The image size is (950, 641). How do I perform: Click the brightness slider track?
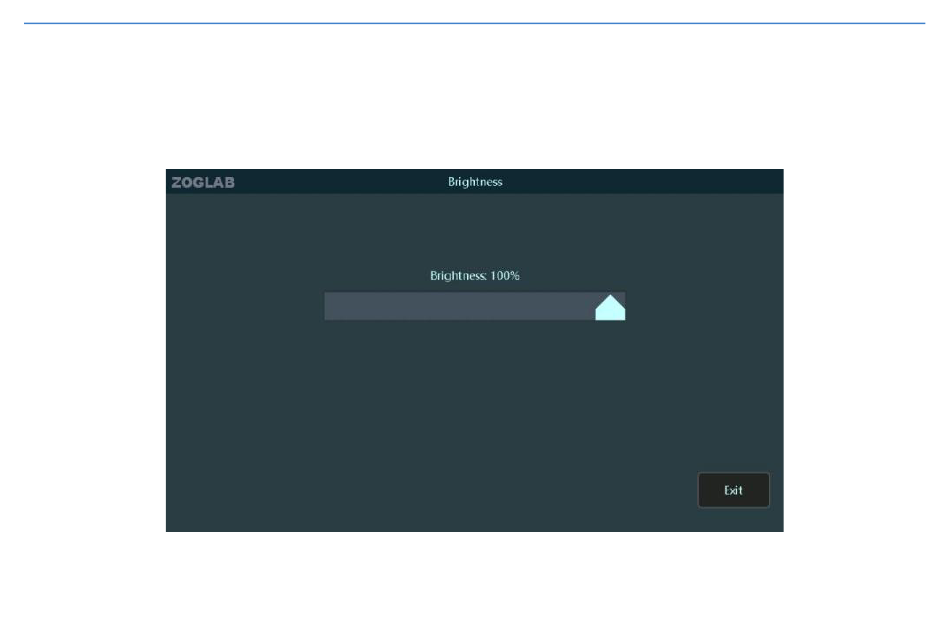(x=474, y=306)
